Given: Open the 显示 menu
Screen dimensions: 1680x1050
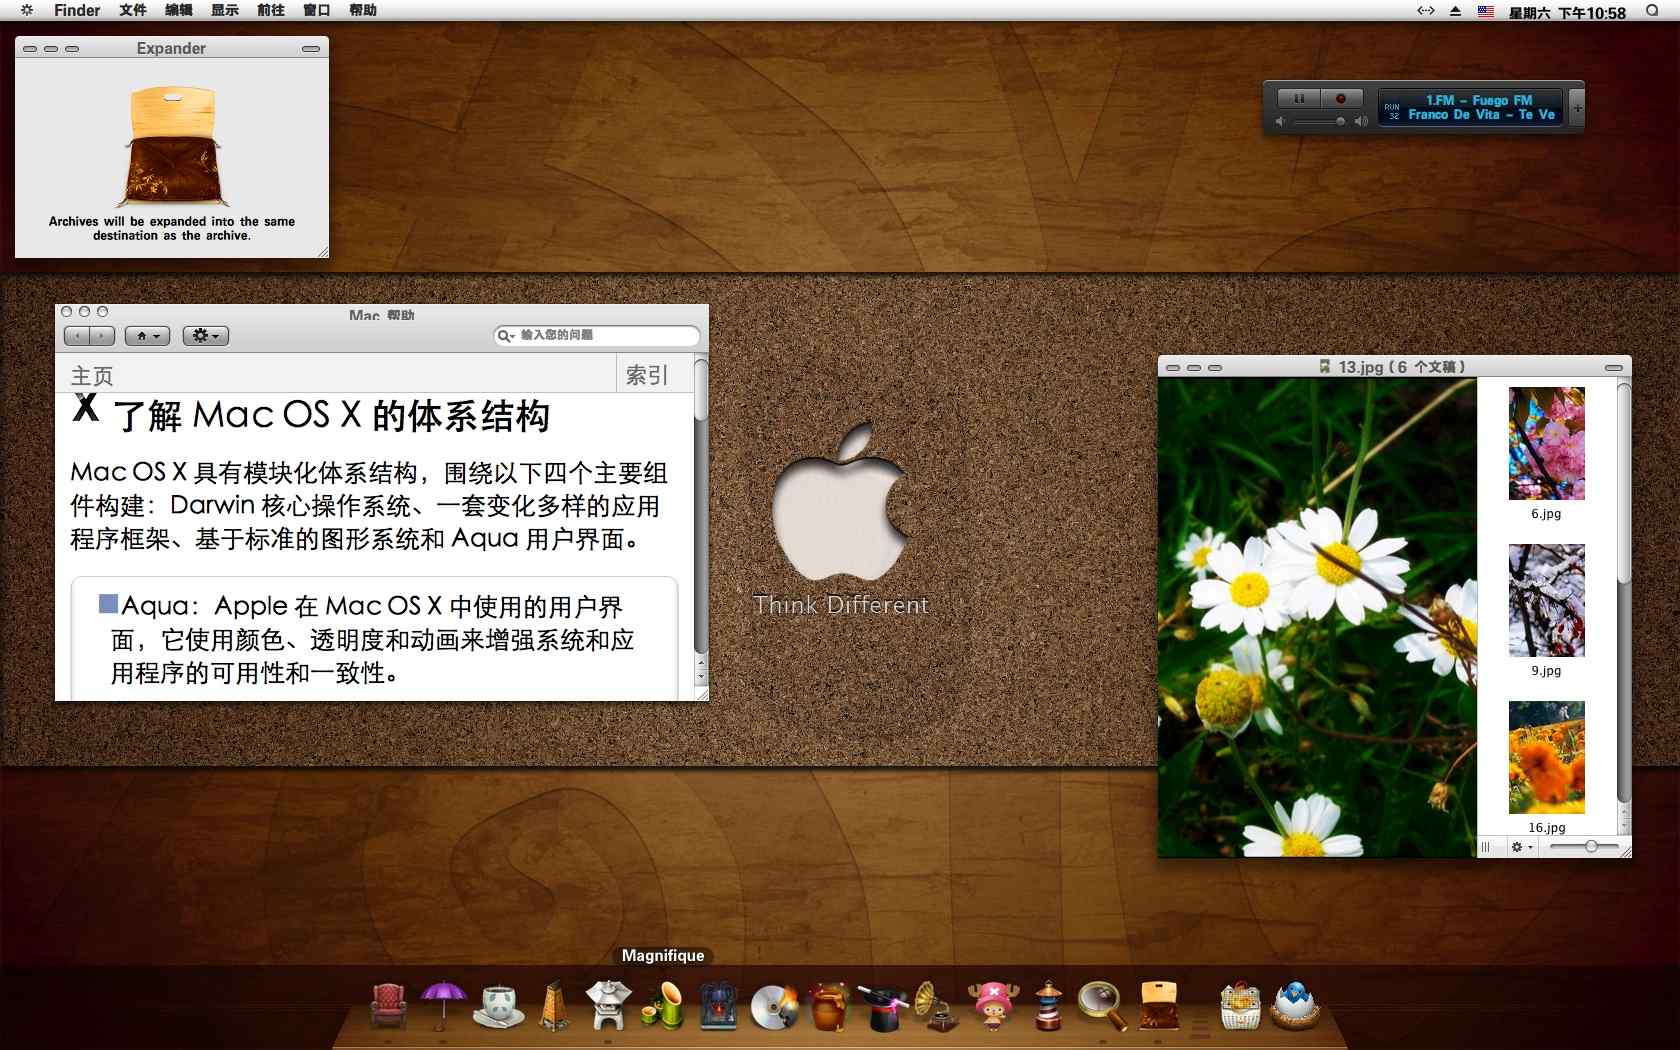Looking at the screenshot, I should click(x=224, y=10).
